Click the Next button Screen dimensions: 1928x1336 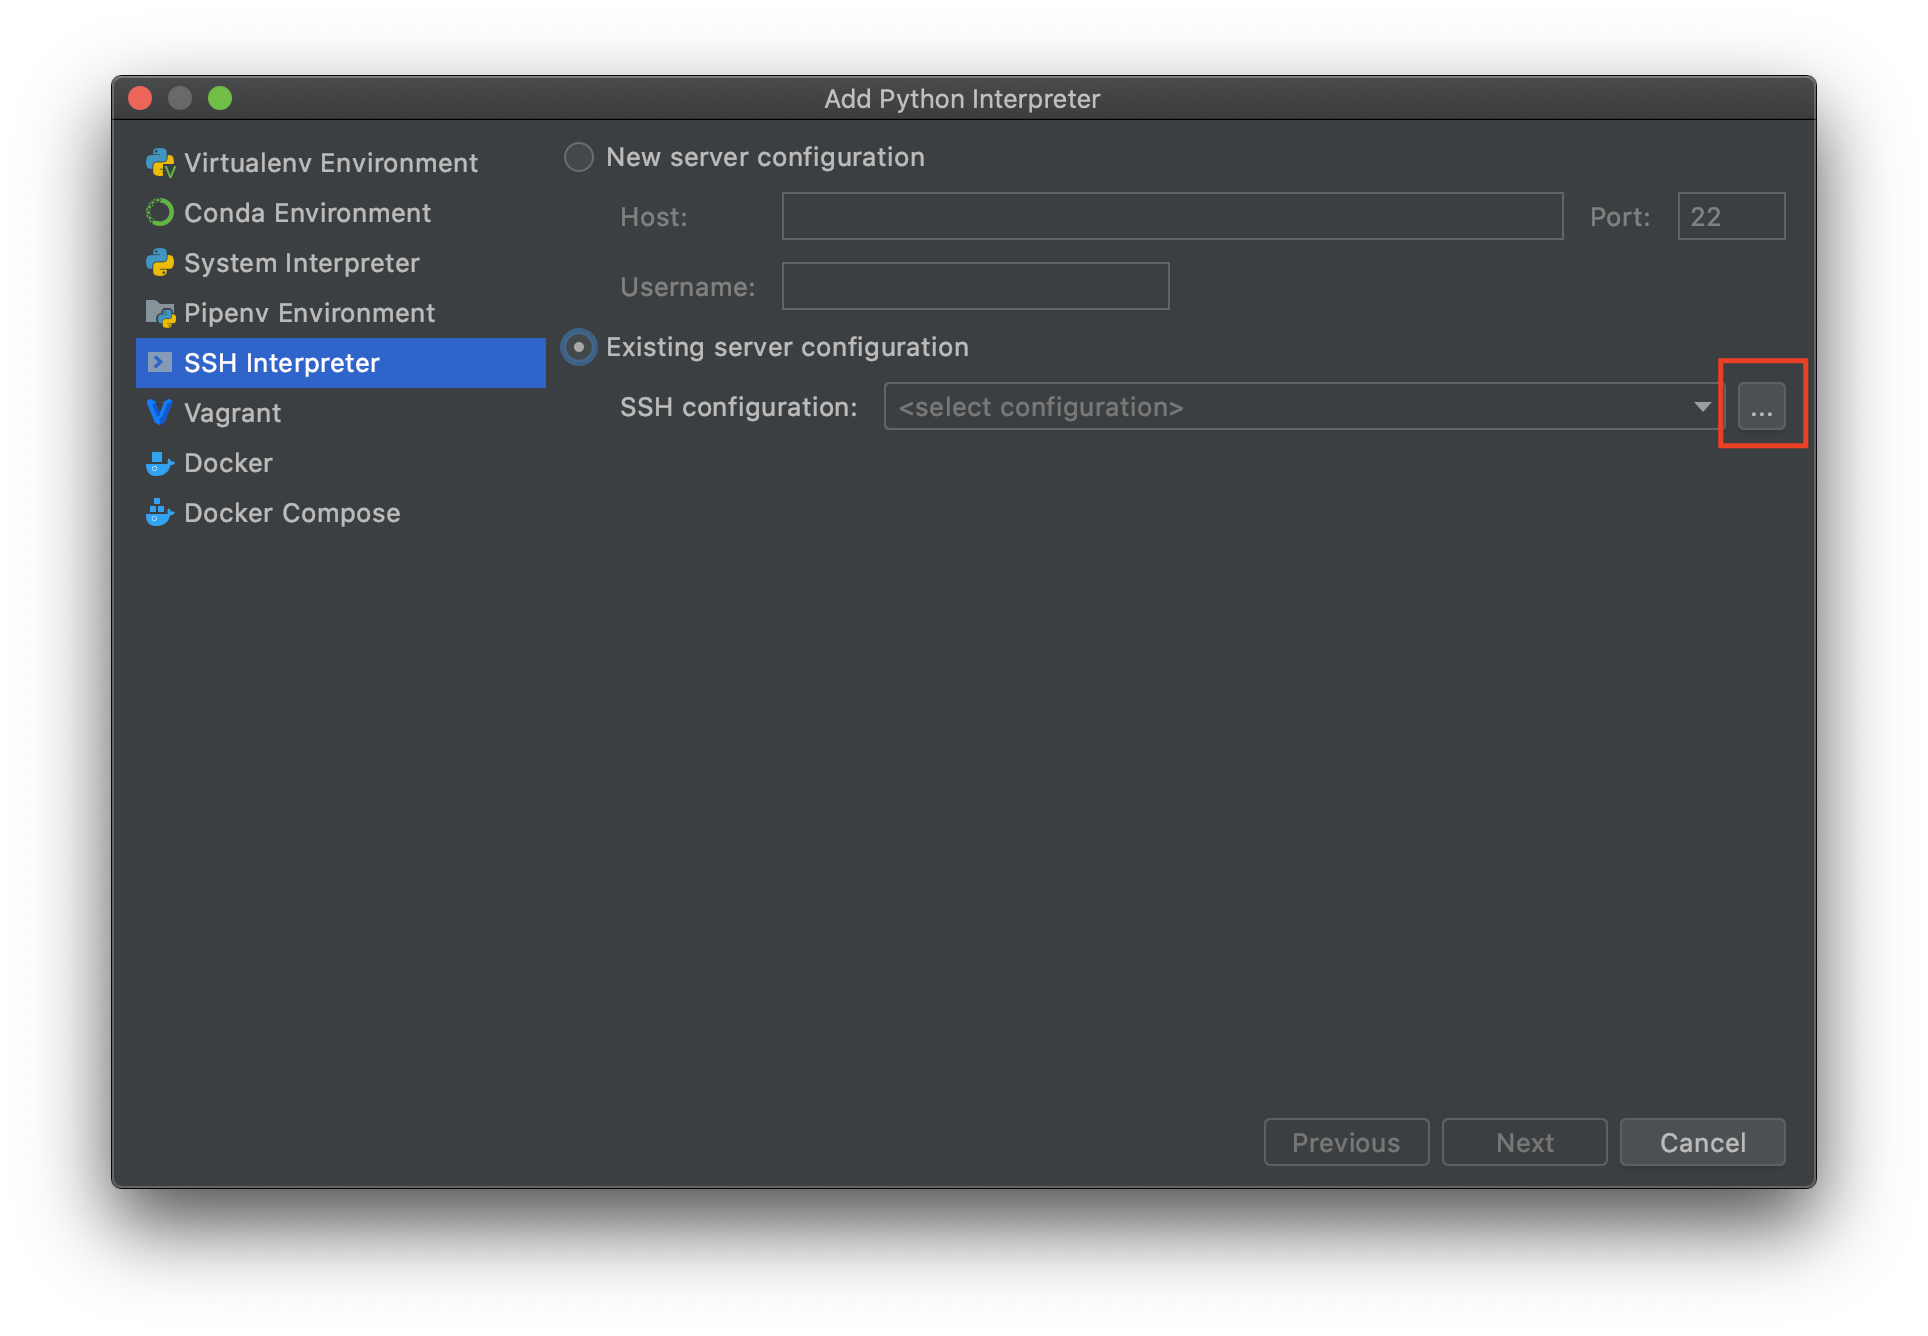[x=1524, y=1142]
